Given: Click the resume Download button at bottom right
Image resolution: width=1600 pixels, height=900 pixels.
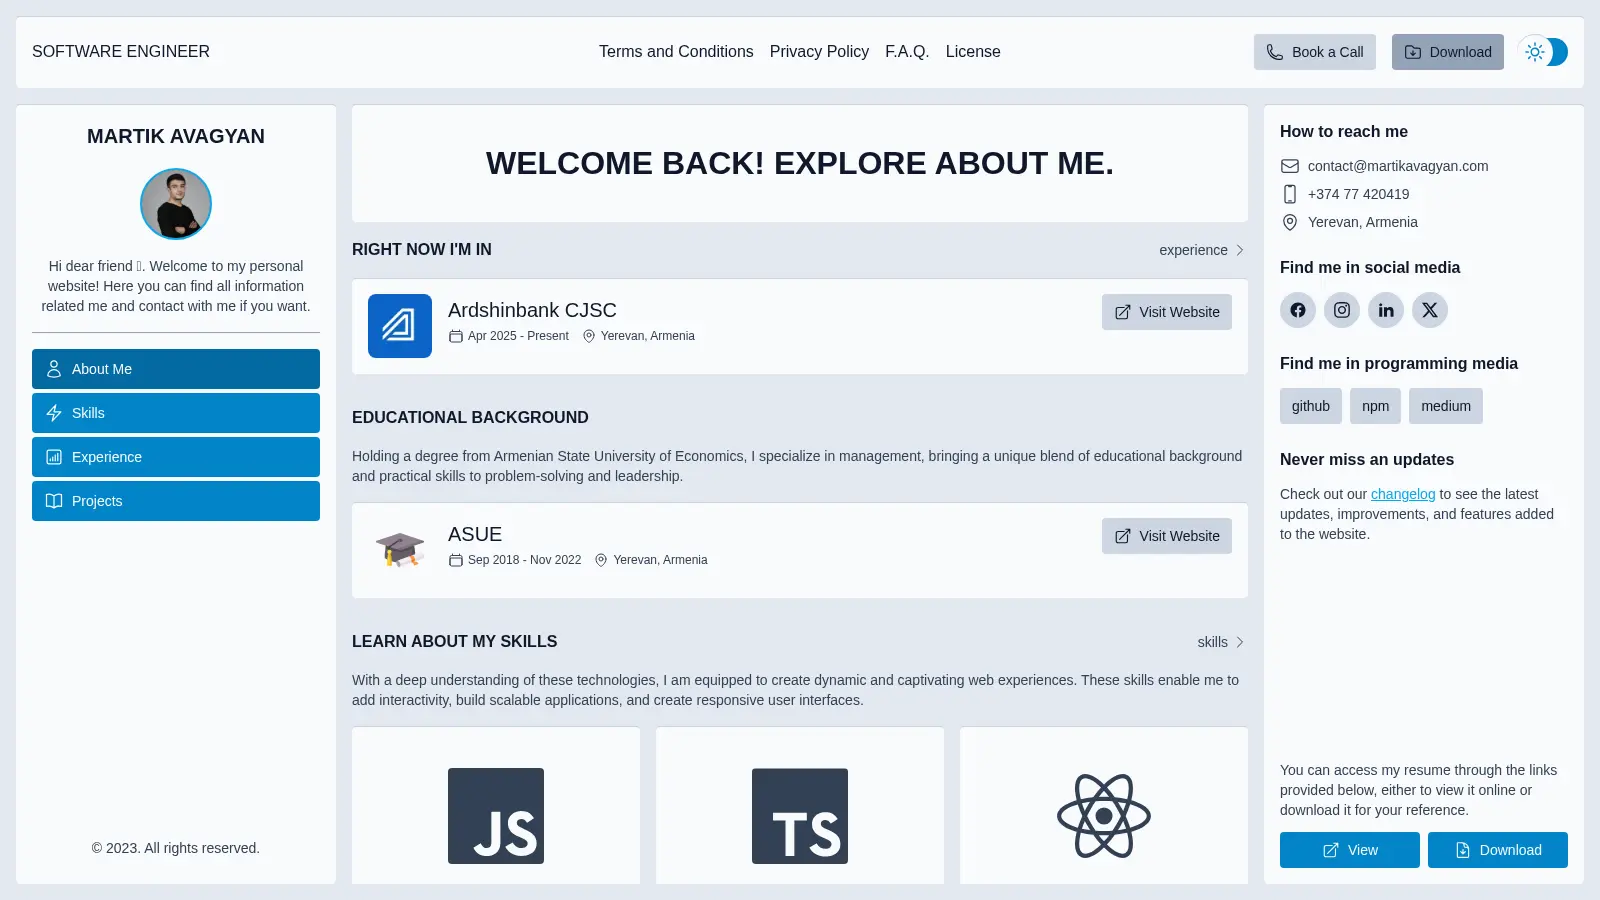Looking at the screenshot, I should 1498,850.
